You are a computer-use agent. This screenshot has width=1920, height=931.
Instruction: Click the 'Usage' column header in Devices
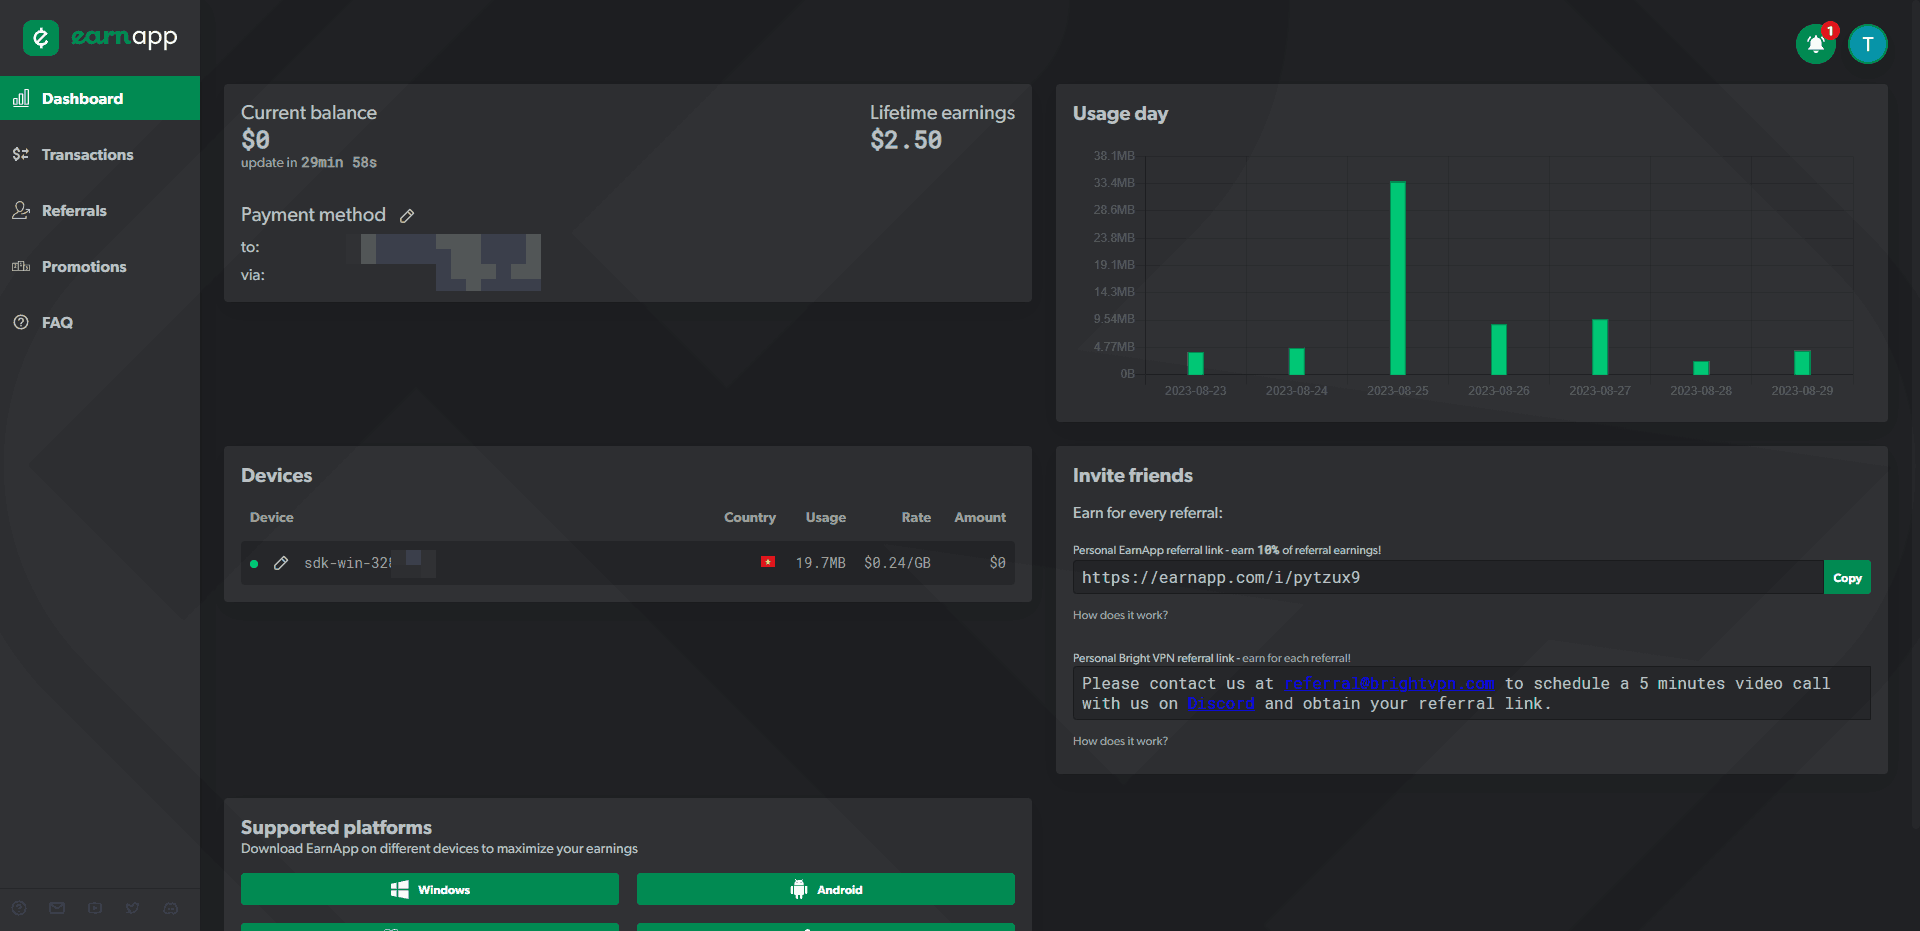point(826,517)
